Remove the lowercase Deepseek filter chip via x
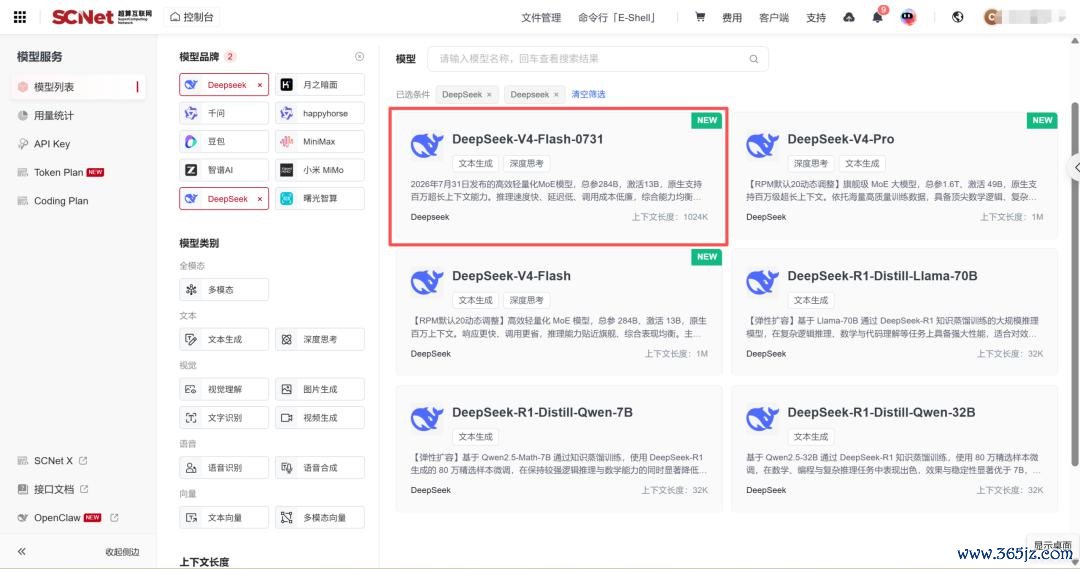Image resolution: width=1080 pixels, height=569 pixels. [556, 95]
